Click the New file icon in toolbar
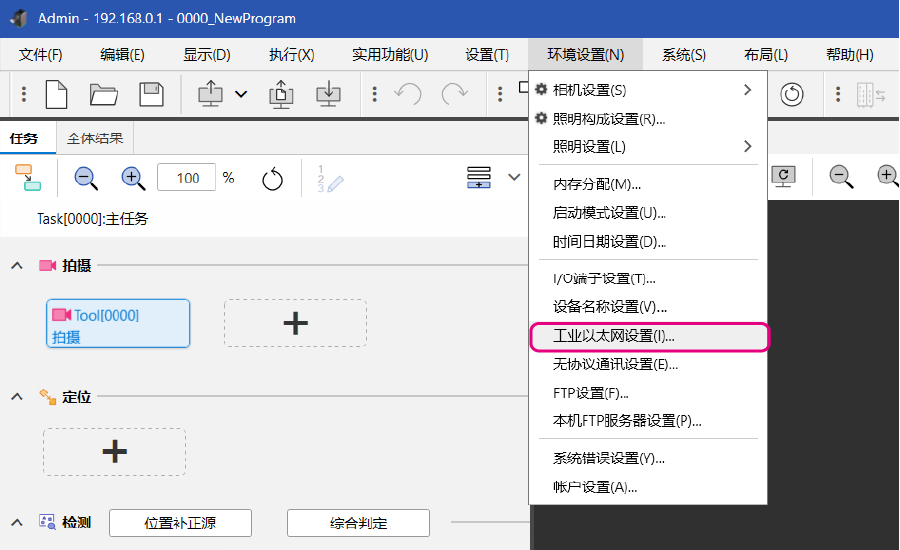 pyautogui.click(x=56, y=94)
